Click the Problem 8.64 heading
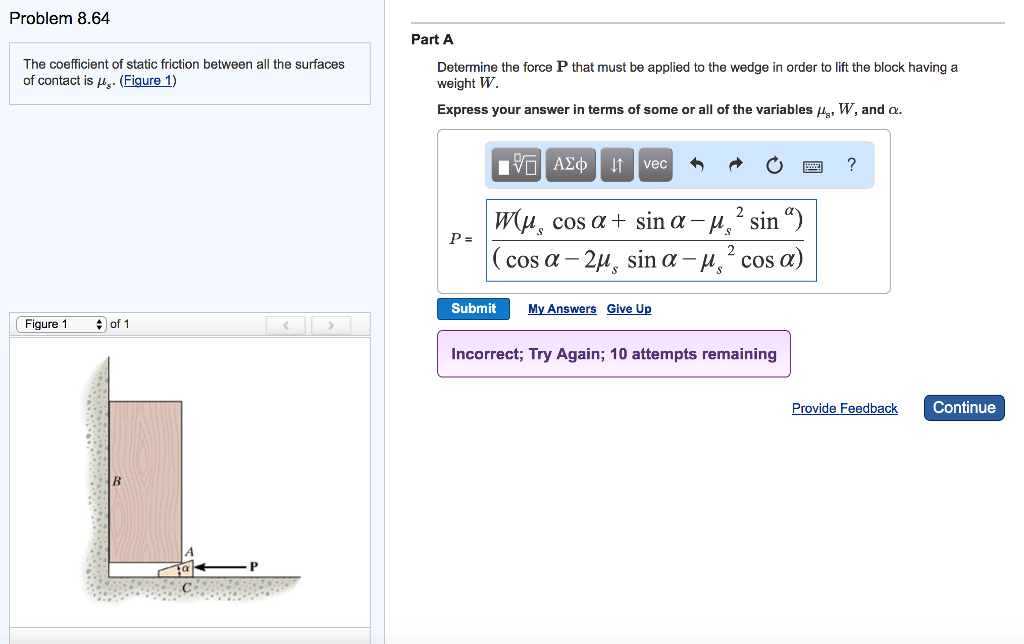Screen dimensions: 1024x644 click(59, 18)
